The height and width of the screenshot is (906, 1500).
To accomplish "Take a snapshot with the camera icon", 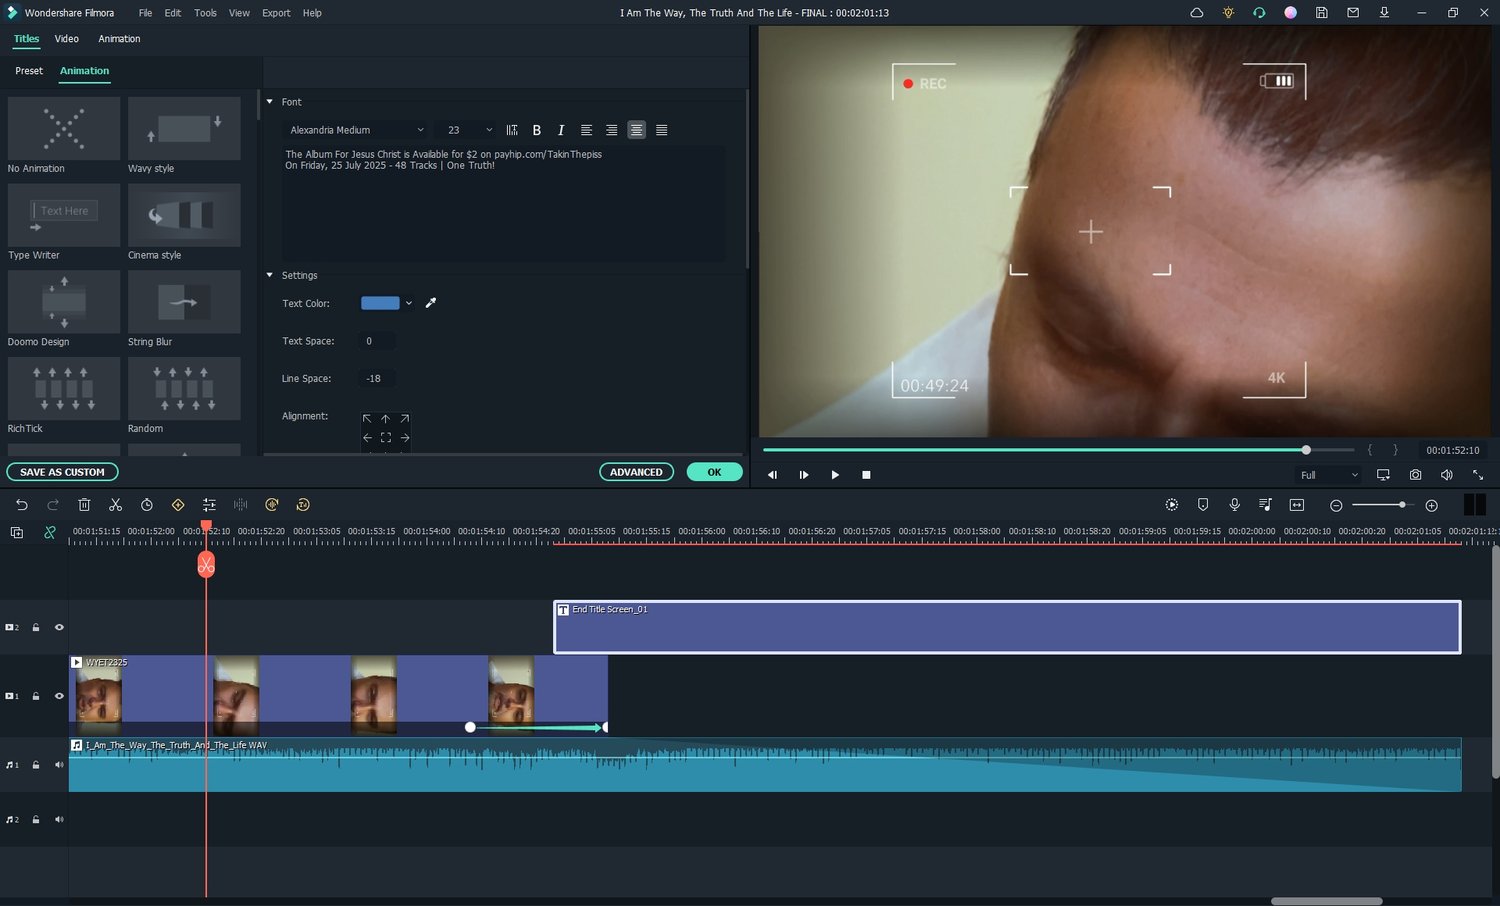I will coord(1415,475).
